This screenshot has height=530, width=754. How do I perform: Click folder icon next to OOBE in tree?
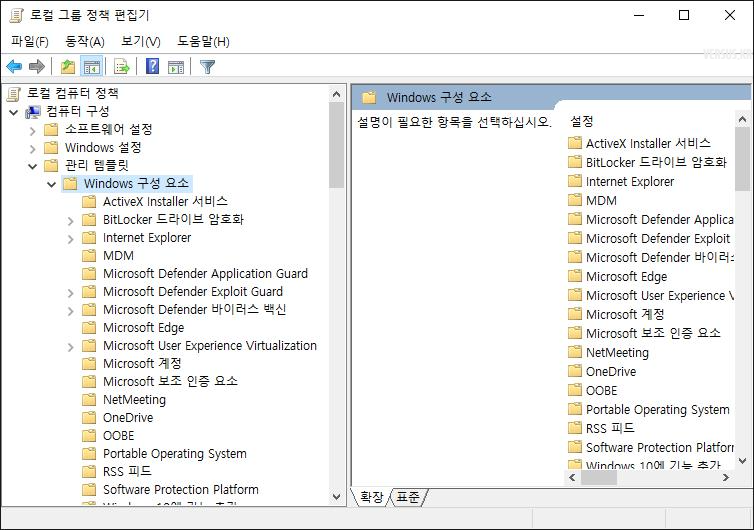pyautogui.click(x=89, y=435)
